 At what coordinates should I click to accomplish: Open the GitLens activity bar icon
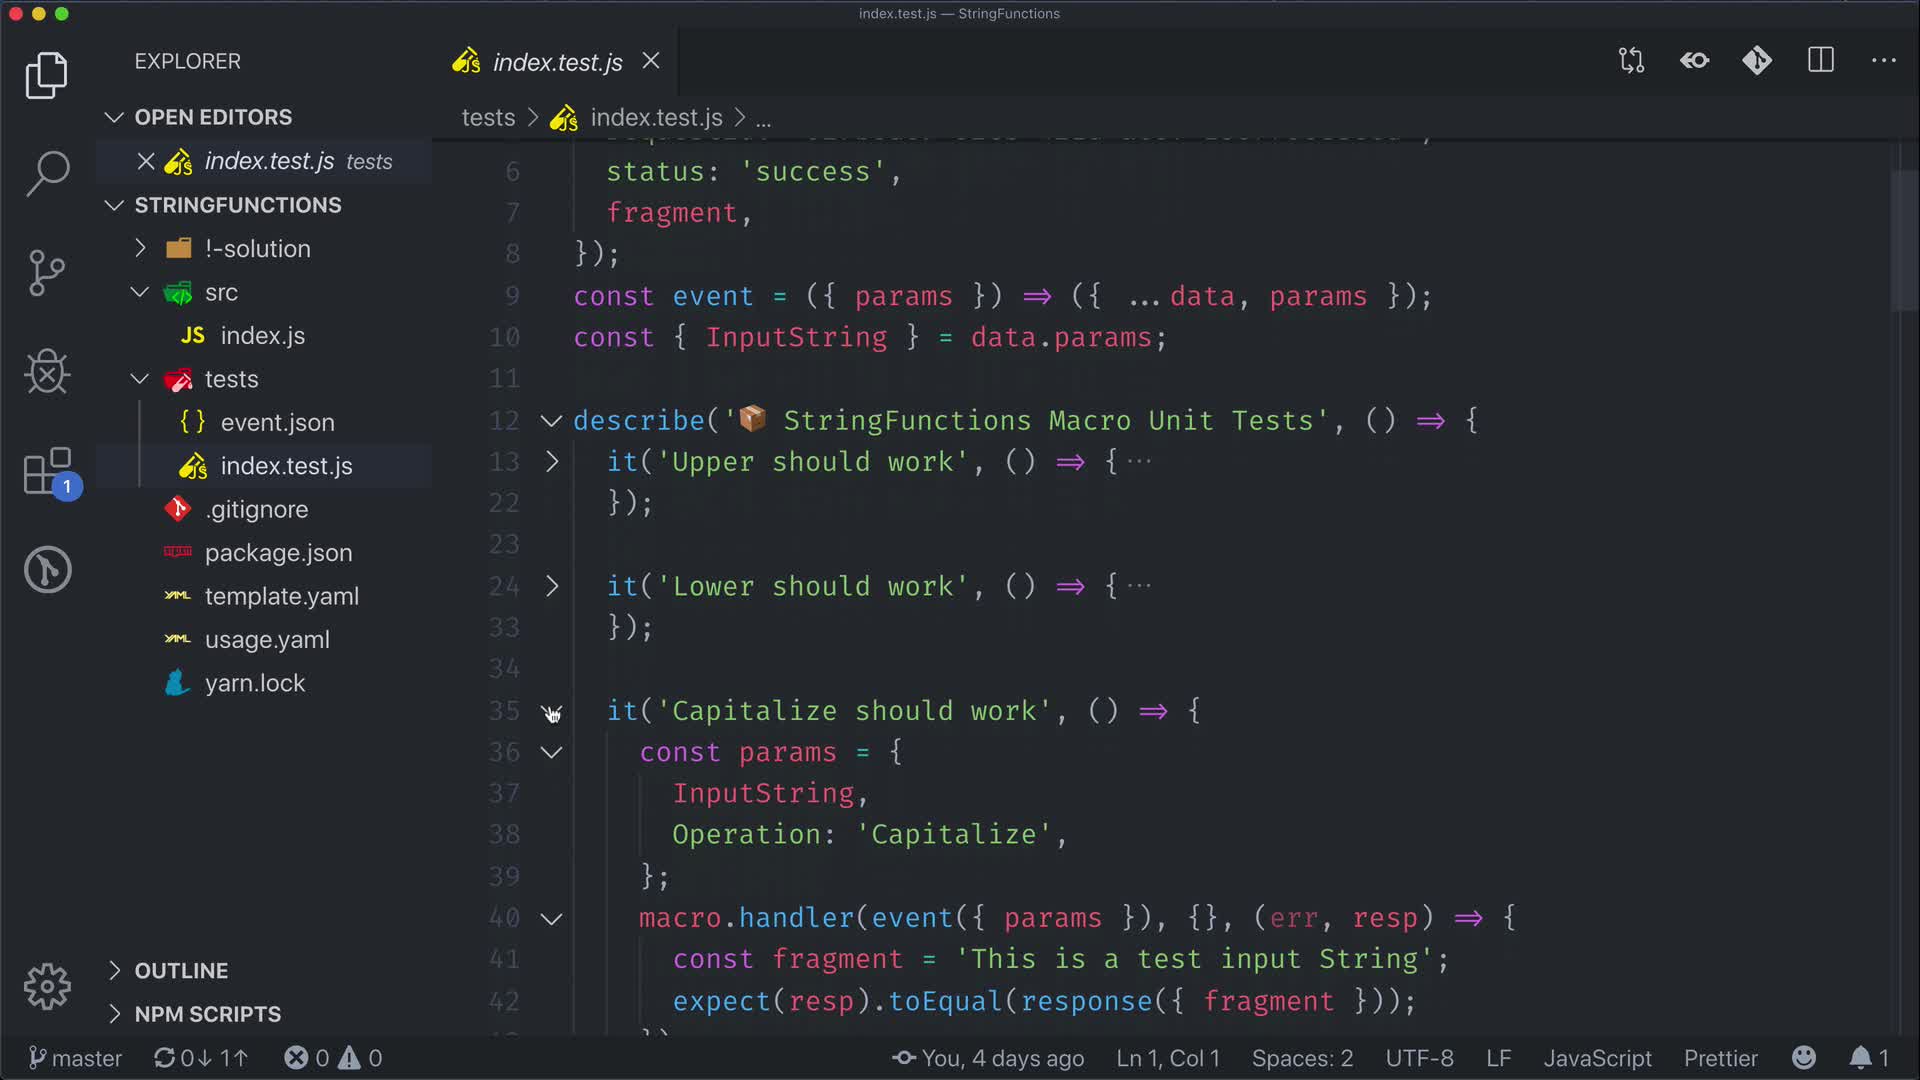[x=47, y=570]
